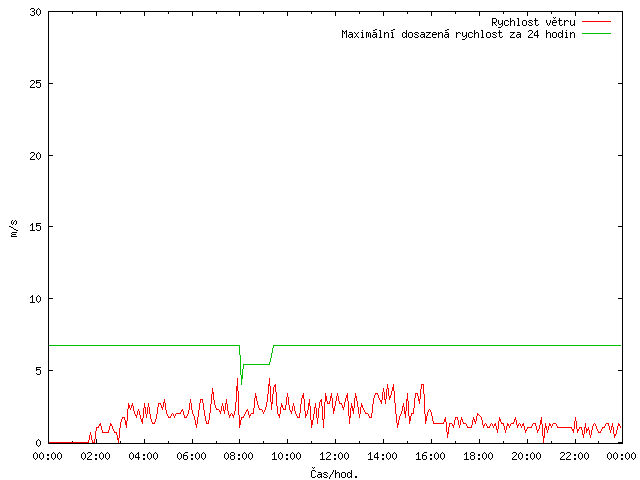Click the x-axis tick label 14:00
The height and width of the screenshot is (480, 640).
[382, 456]
